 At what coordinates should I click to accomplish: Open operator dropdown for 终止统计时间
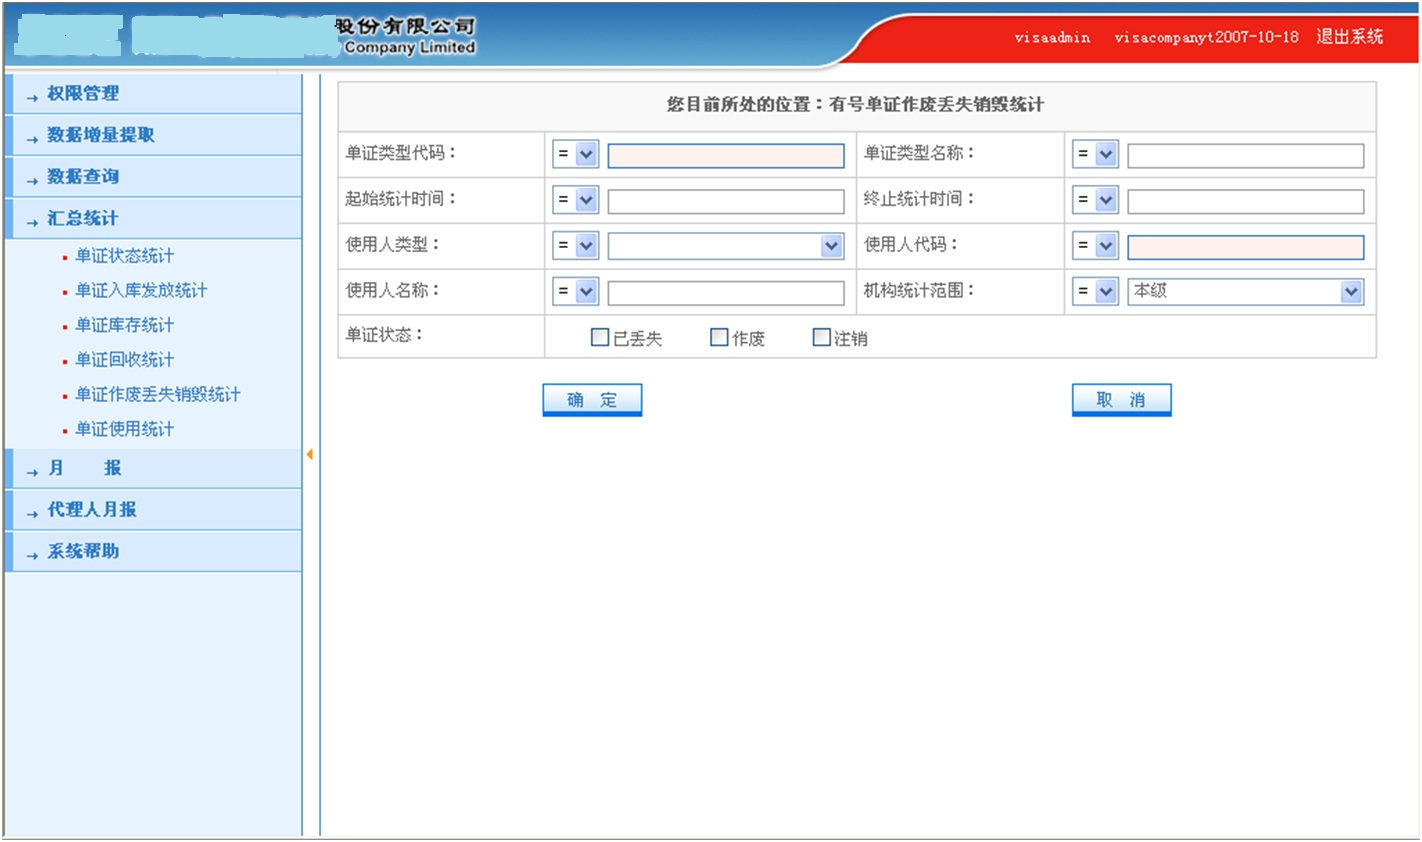pos(1095,201)
